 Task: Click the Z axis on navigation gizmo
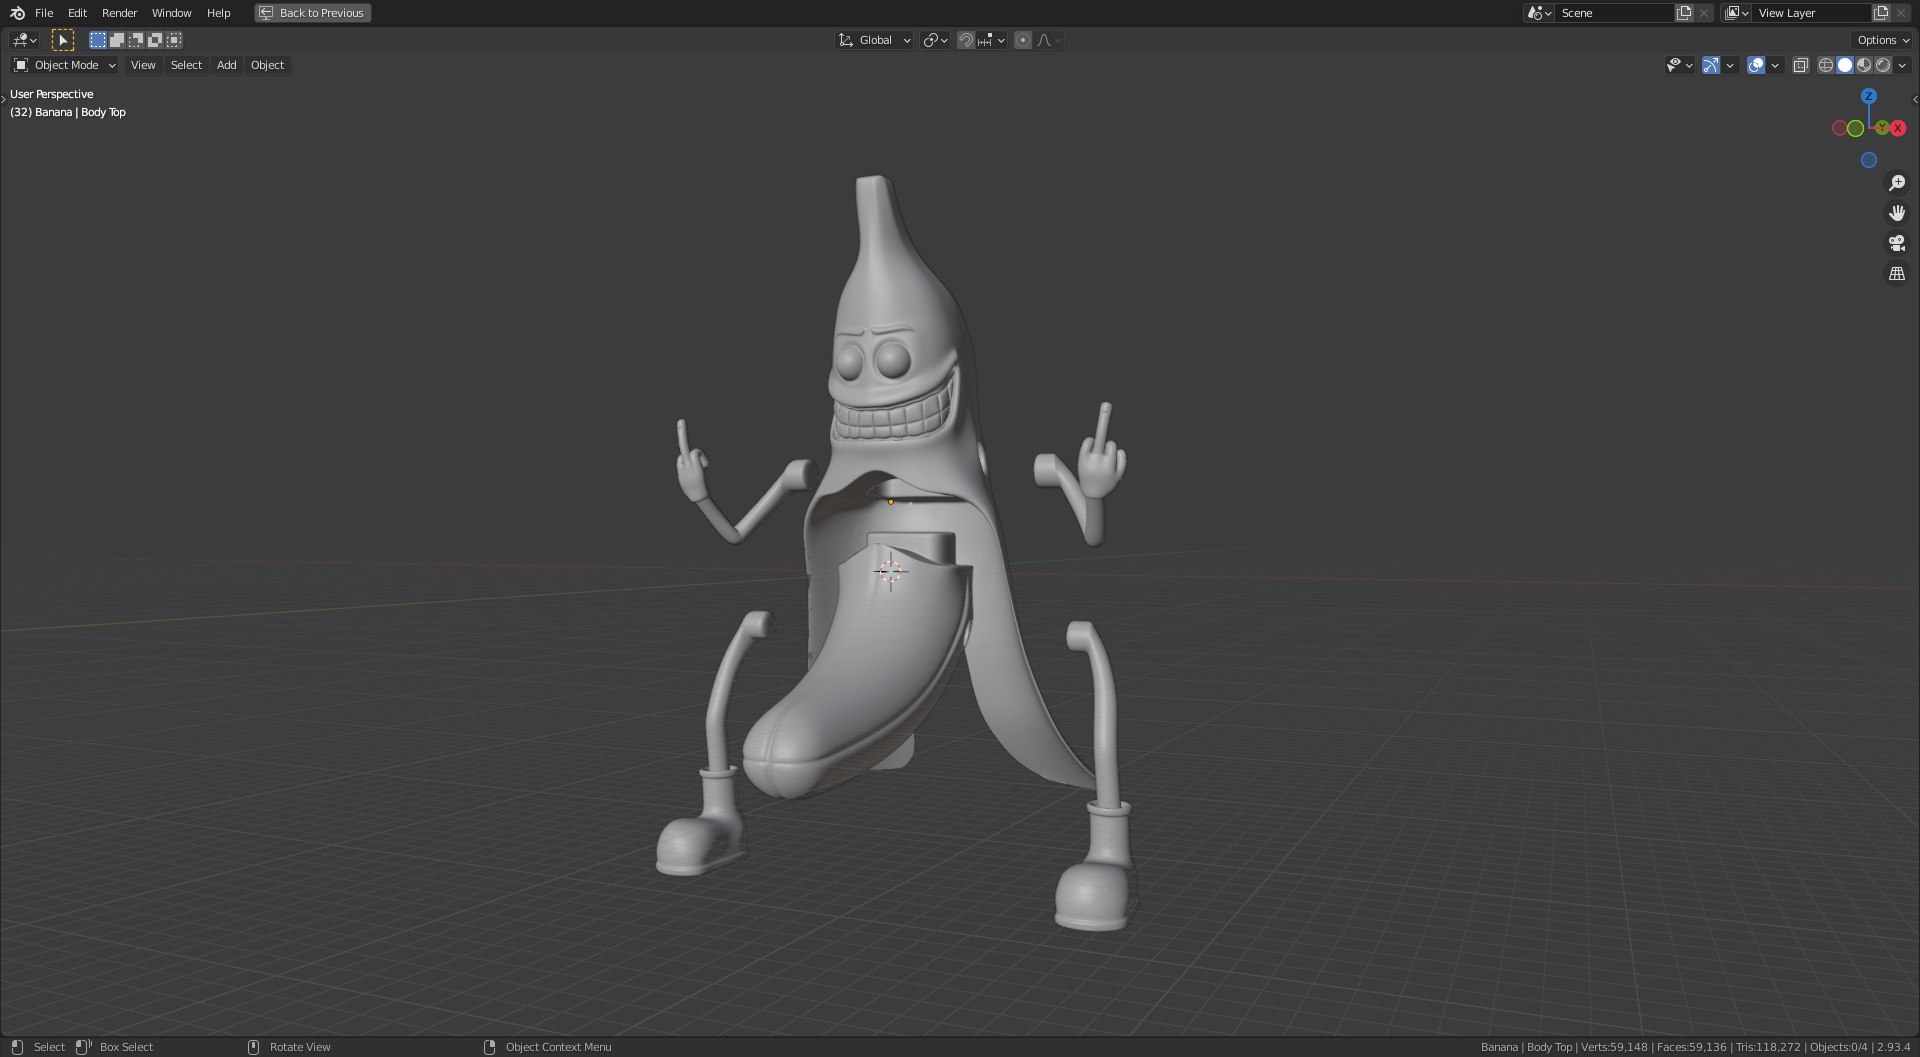pos(1869,96)
